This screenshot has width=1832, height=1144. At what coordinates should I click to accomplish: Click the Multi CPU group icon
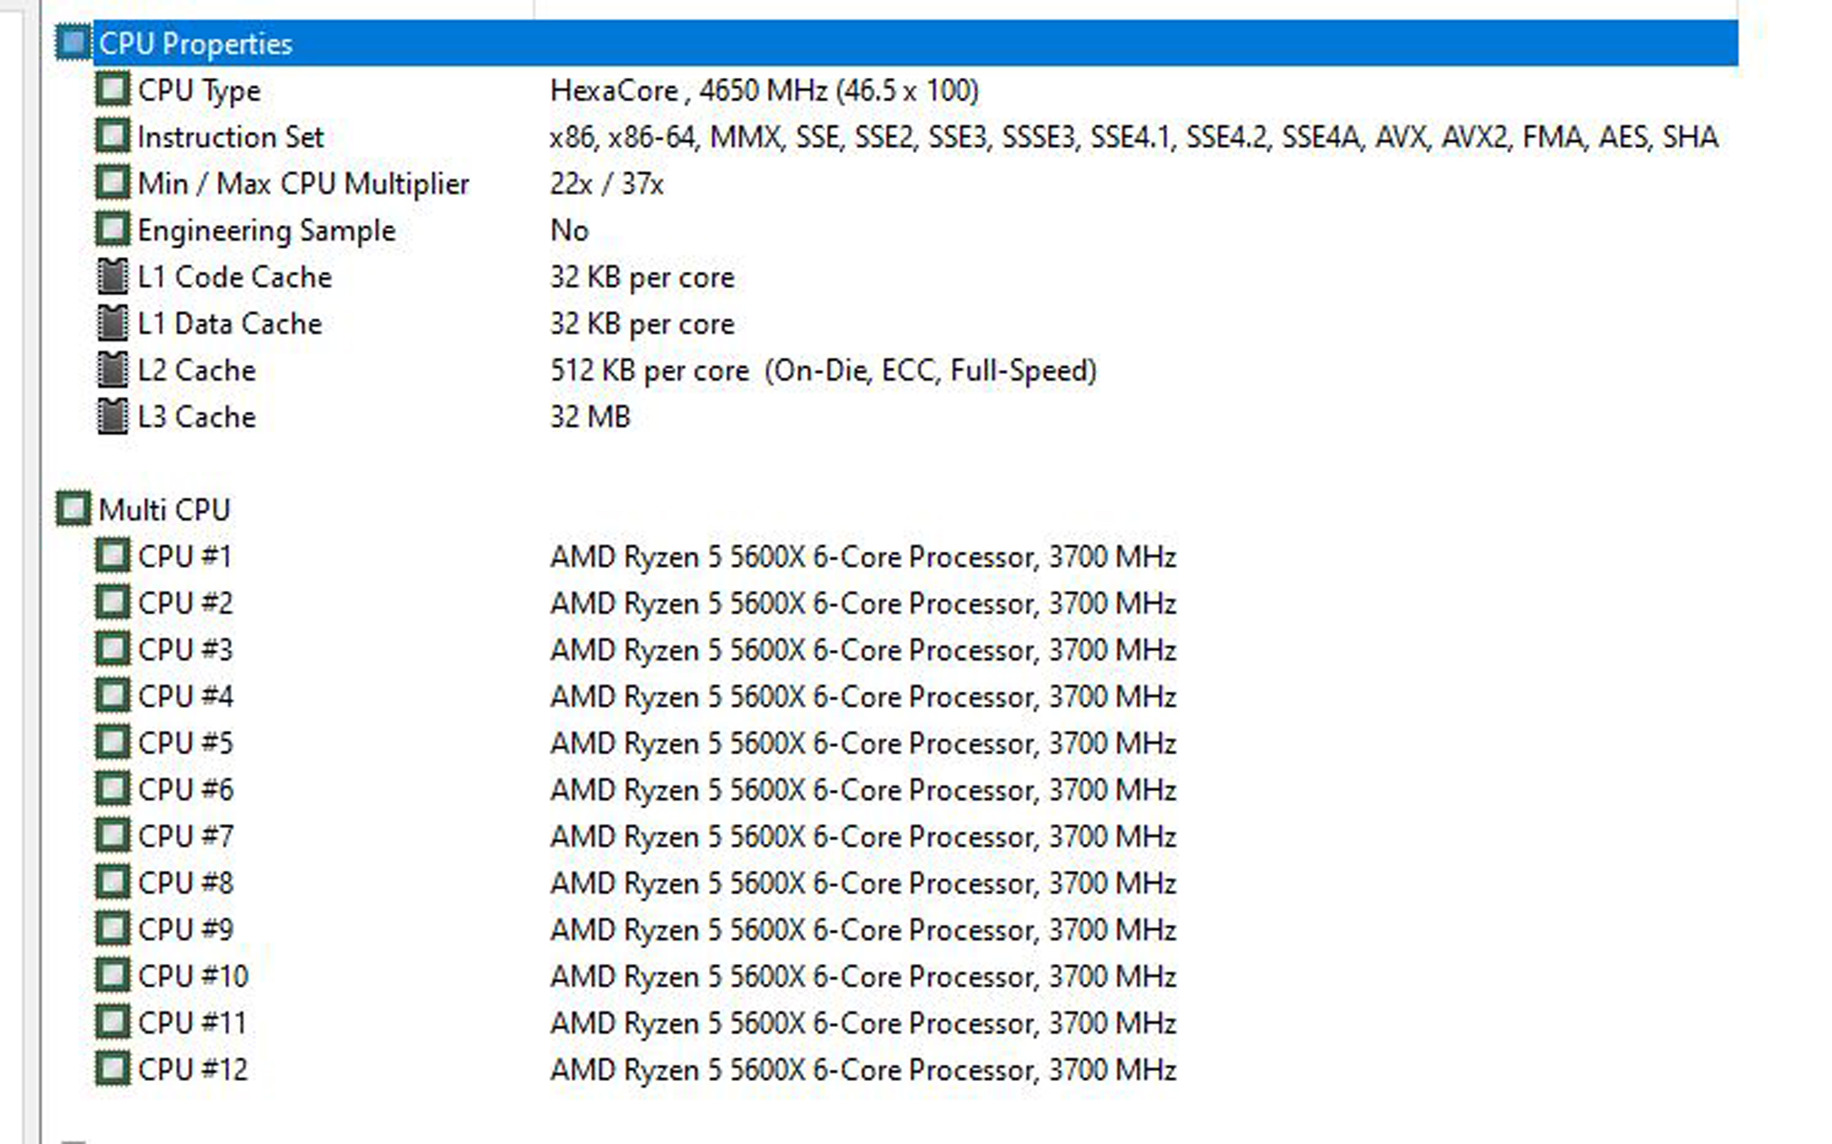[x=73, y=509]
